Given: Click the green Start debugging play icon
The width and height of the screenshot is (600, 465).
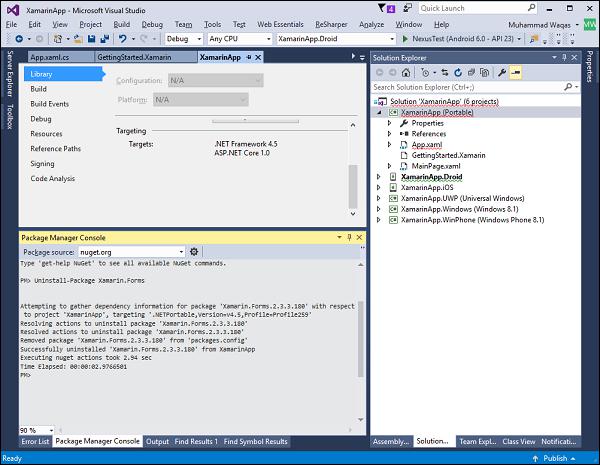Looking at the screenshot, I should coord(405,39).
